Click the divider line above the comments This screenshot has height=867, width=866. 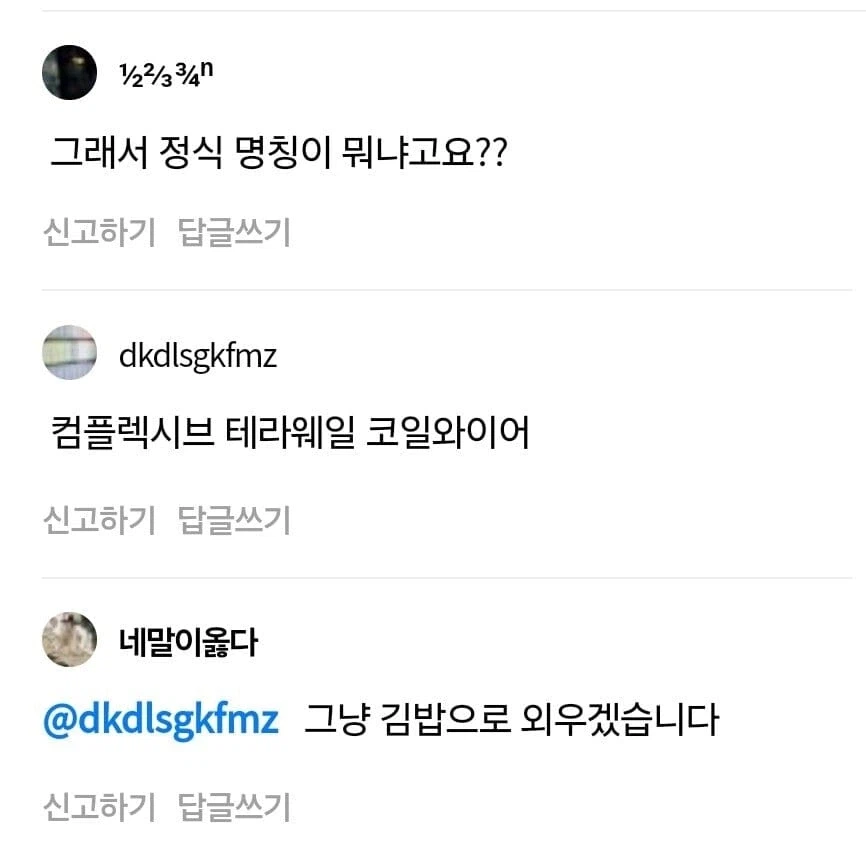coord(433,12)
